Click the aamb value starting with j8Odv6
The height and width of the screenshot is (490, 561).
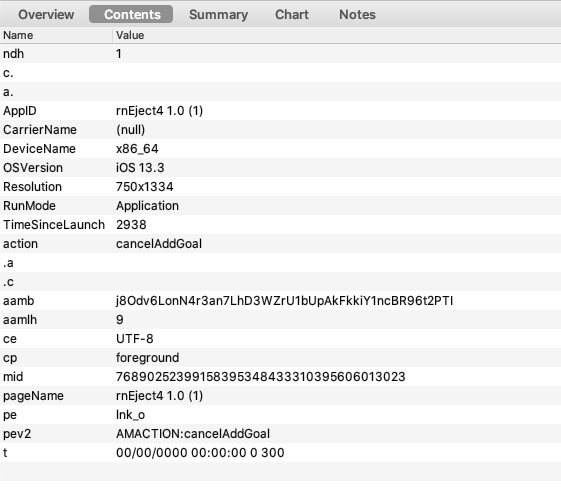click(x=284, y=301)
